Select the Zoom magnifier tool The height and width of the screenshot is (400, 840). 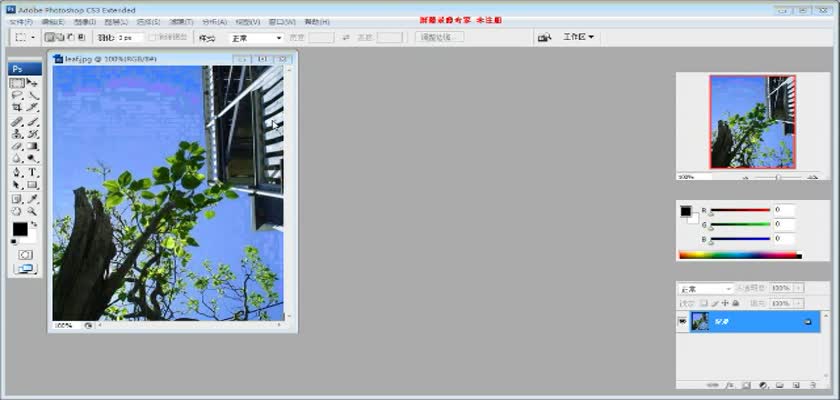32,211
